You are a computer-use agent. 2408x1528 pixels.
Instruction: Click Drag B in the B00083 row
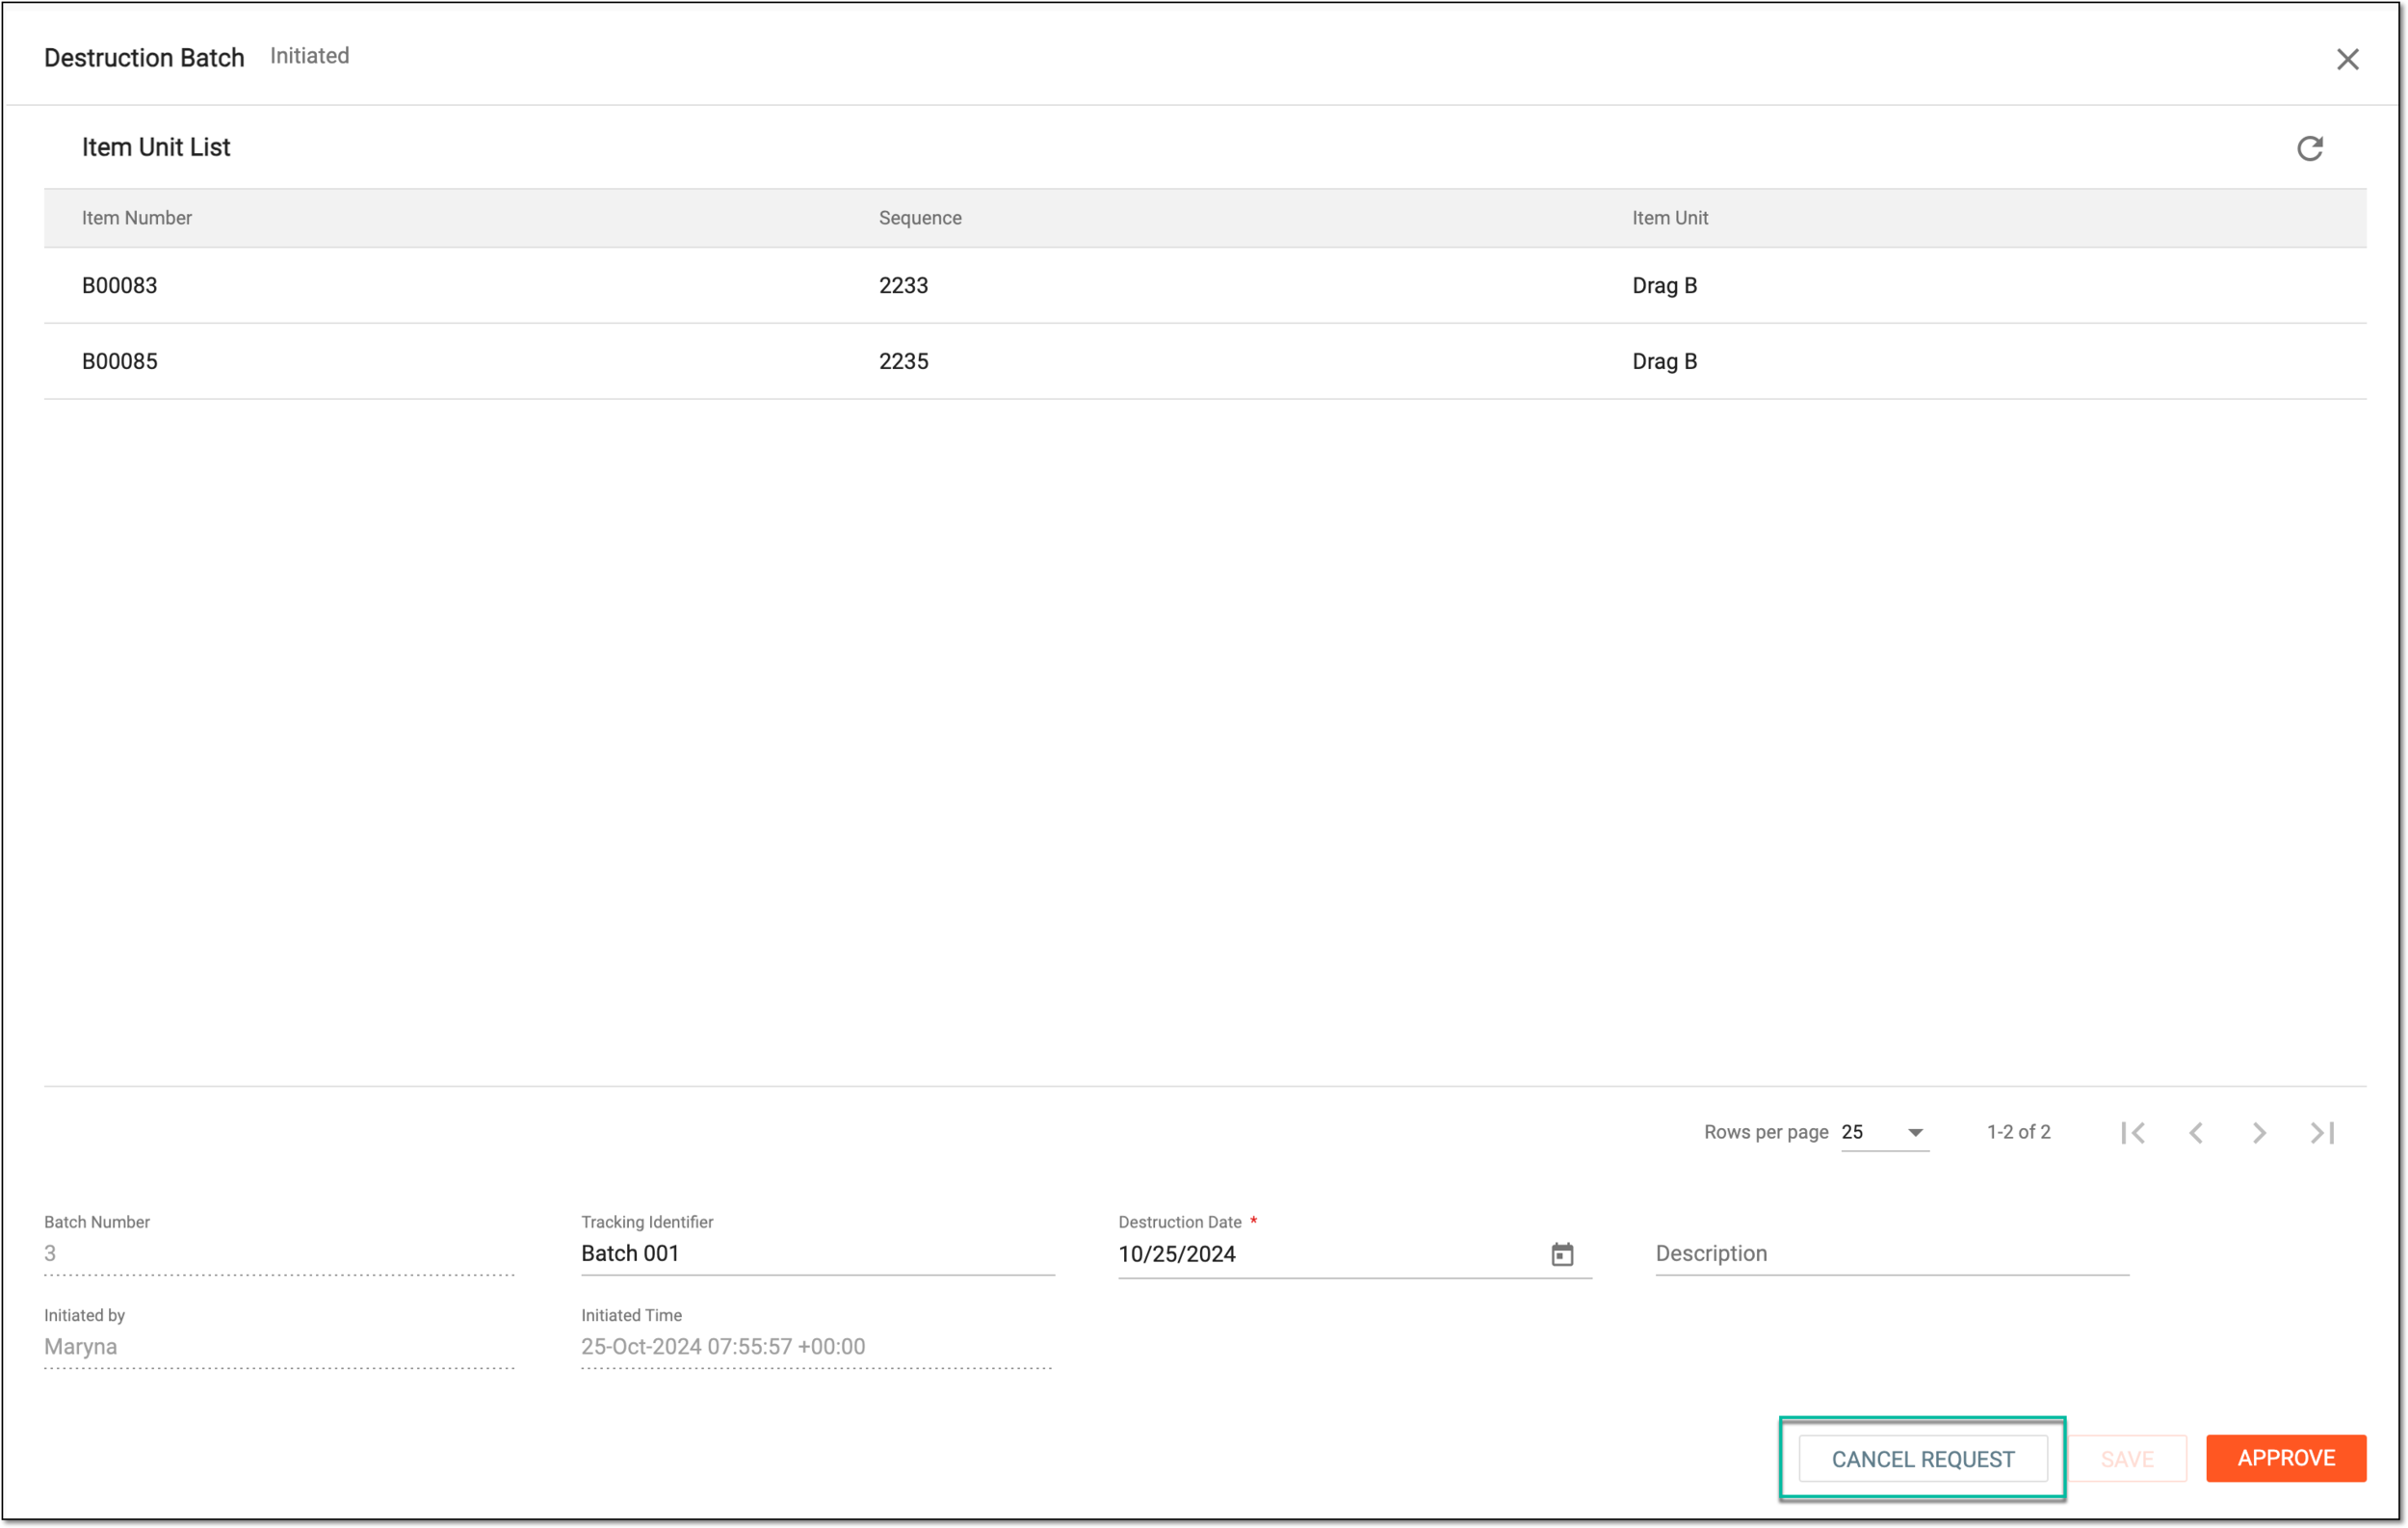point(1664,285)
